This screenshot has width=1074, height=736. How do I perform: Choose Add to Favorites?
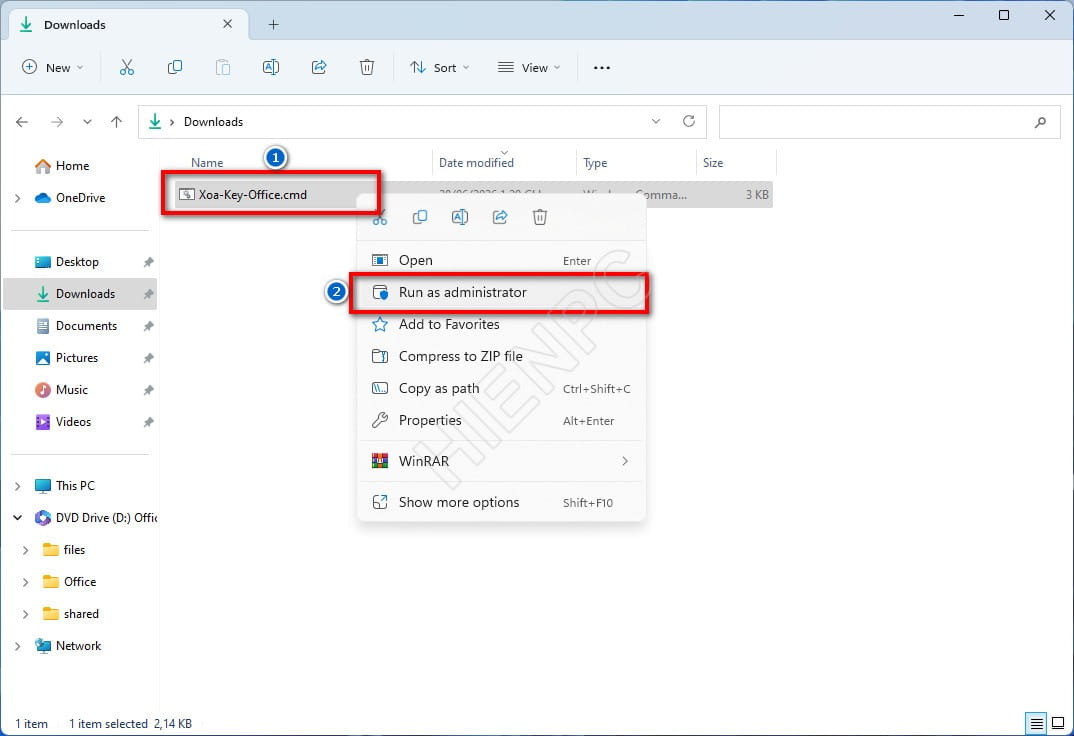pos(501,325)
